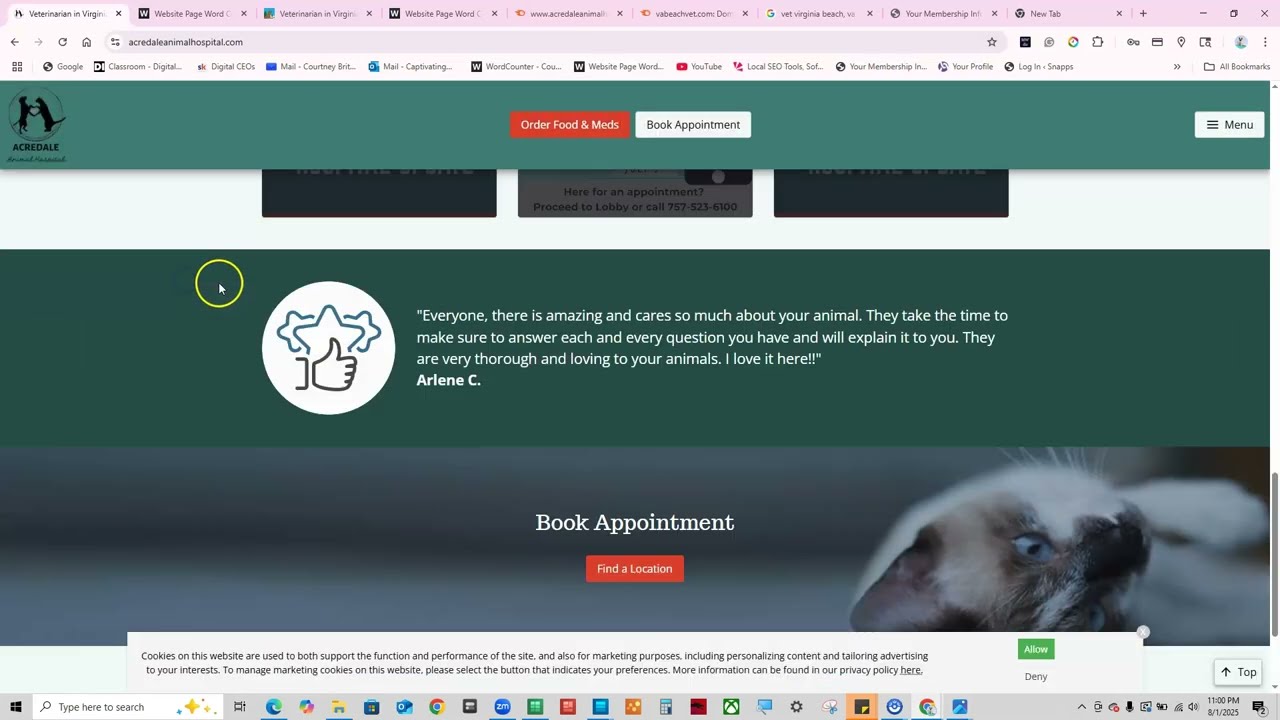Open Zoom from the taskbar
This screenshot has height=720, width=1280.
[502, 707]
